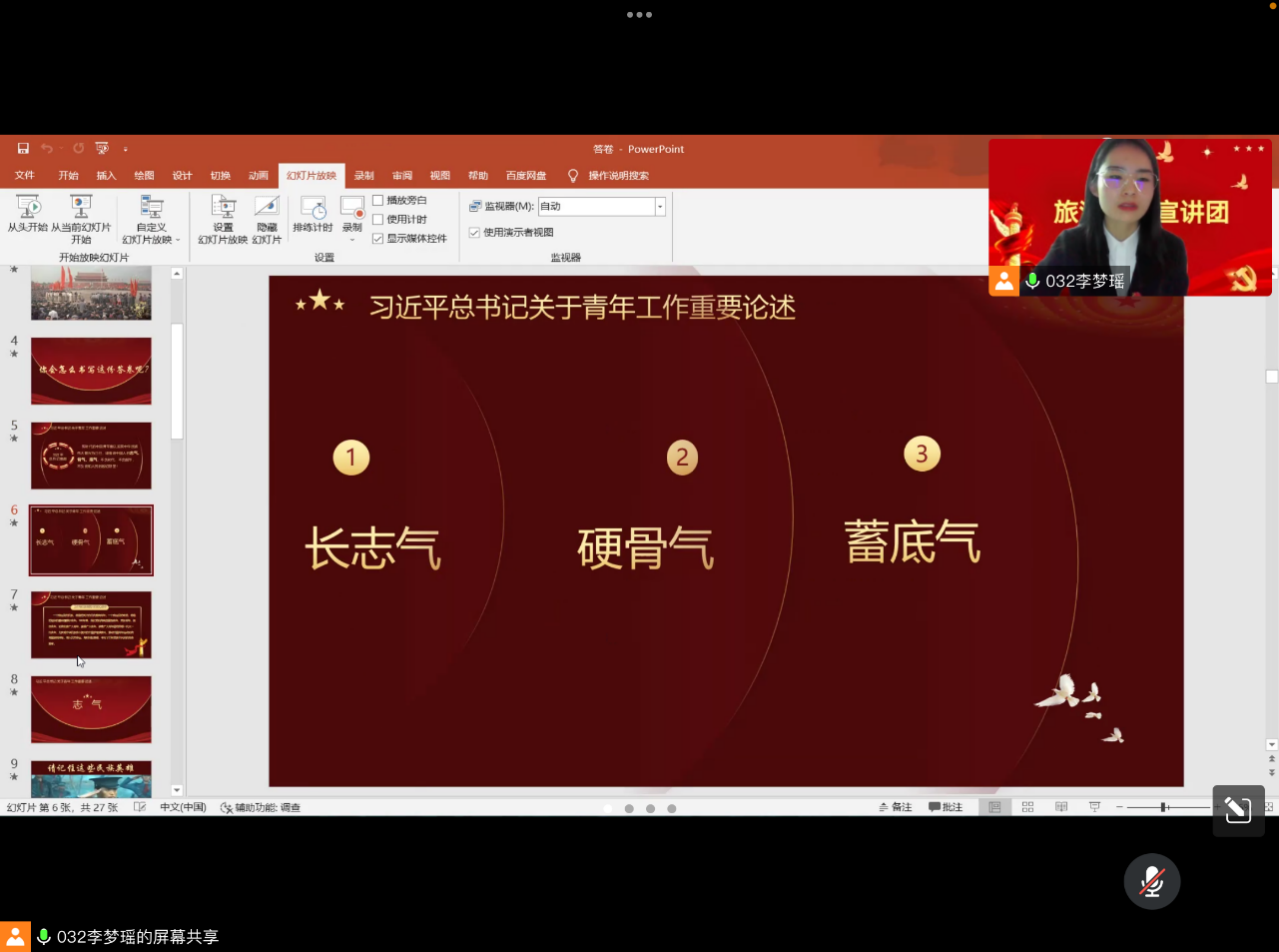Enable the 播放旁白 checkbox
The width and height of the screenshot is (1279, 952).
pos(378,200)
